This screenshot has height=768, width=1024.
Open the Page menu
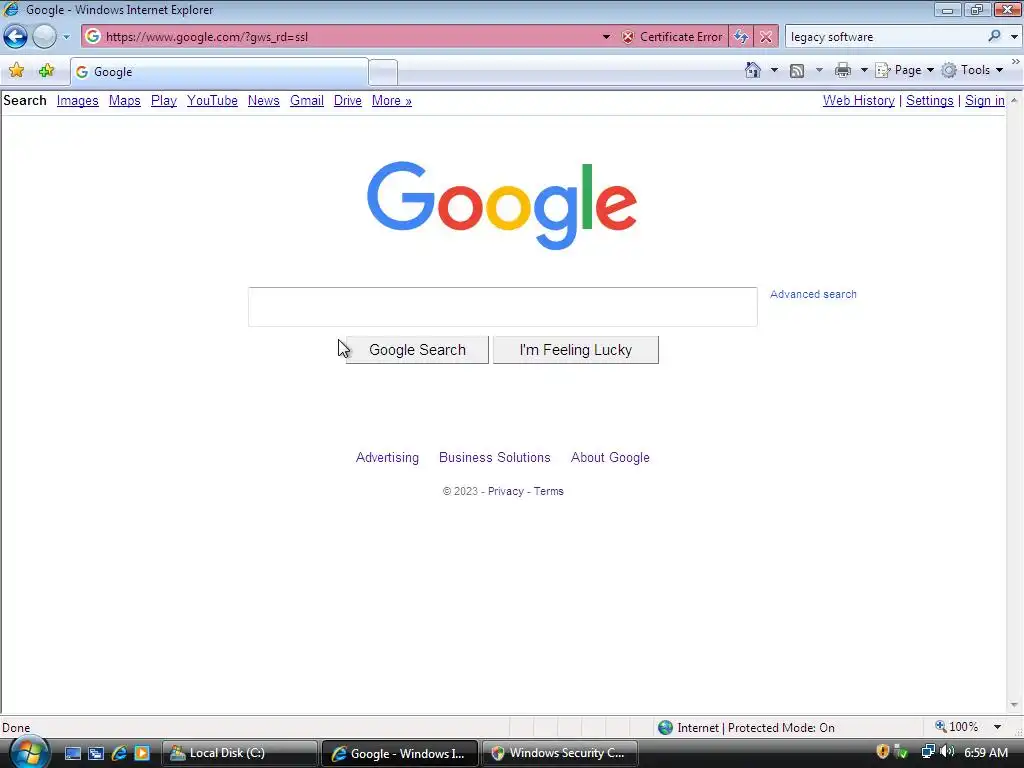[904, 70]
